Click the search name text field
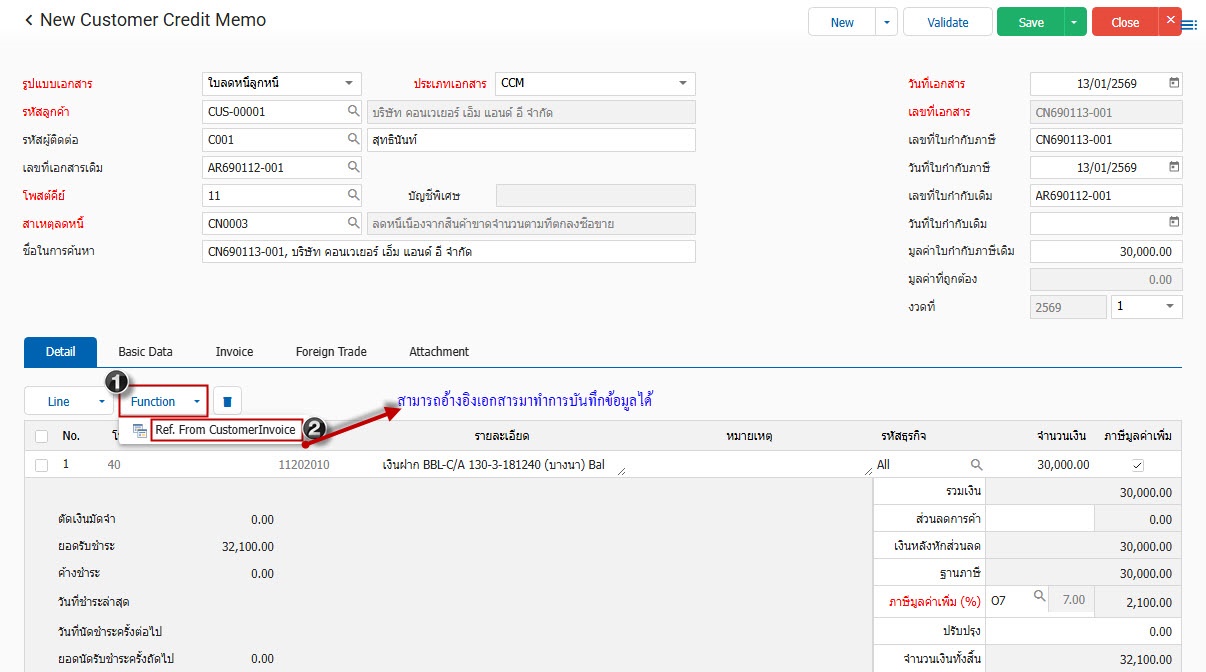1206x672 pixels. [x=448, y=252]
